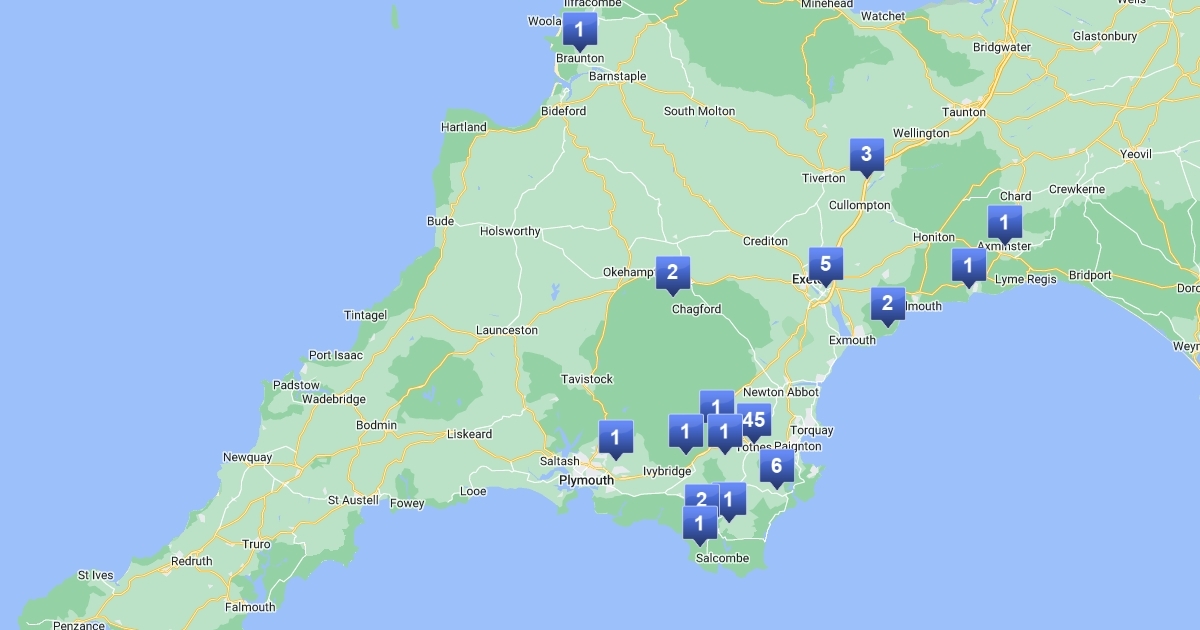
Task: Click the Watchet label
Action: tap(883, 16)
